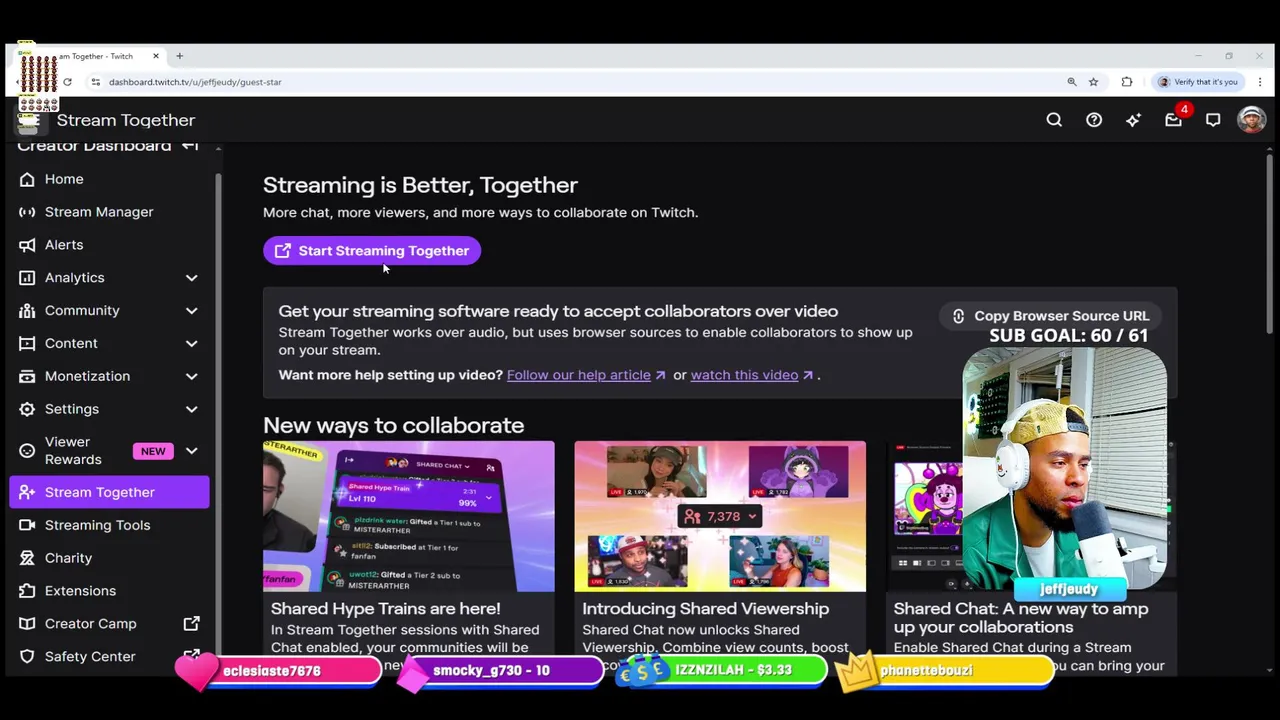Click the Start Streaming Together button
This screenshot has height=720, width=1280.
[x=372, y=251]
